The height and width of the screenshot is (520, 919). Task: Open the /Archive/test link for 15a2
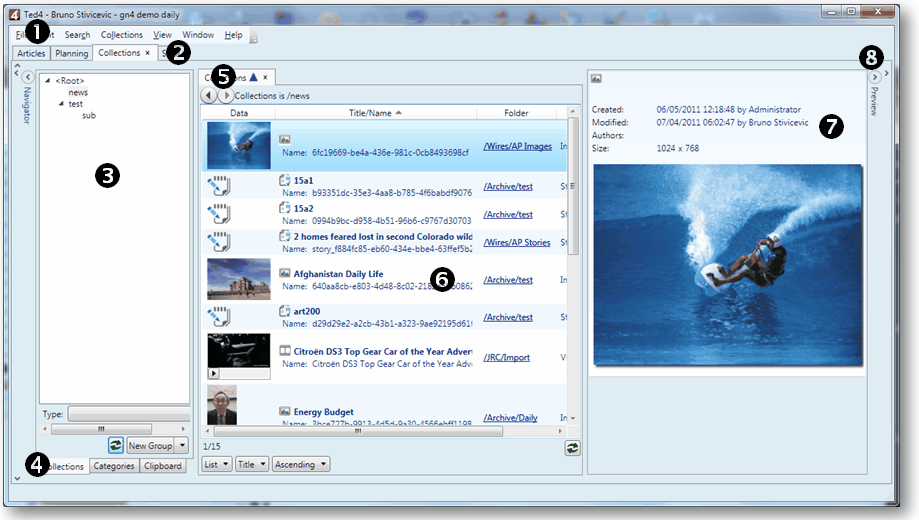click(x=508, y=215)
